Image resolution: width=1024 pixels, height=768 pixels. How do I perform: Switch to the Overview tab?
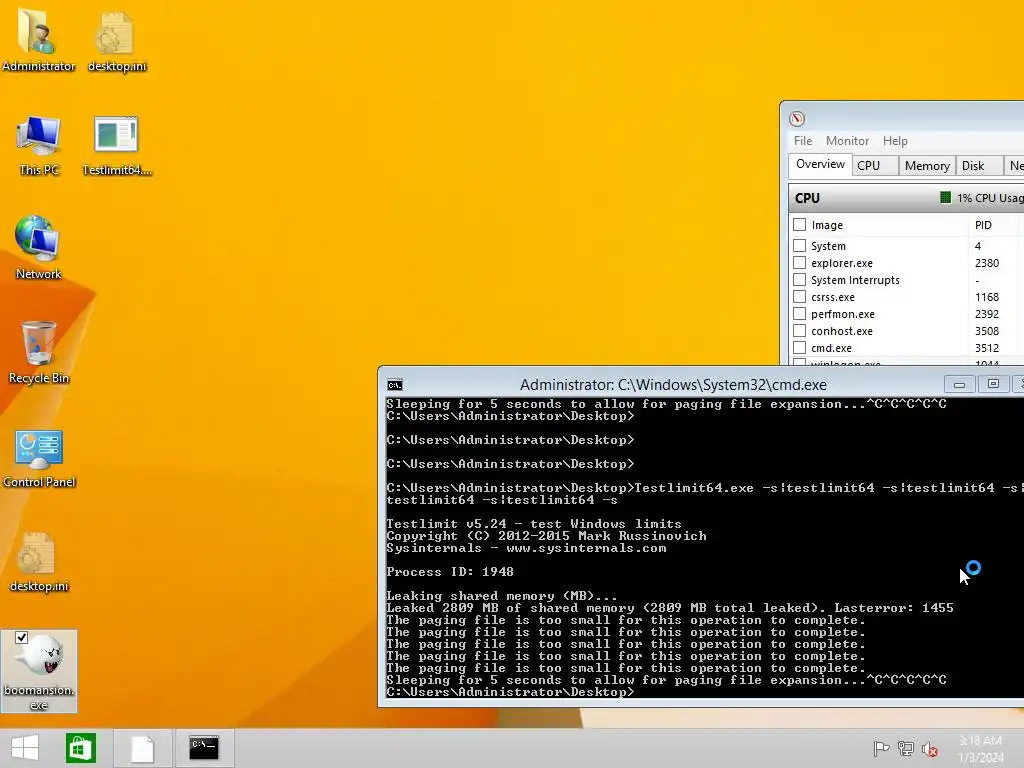coord(820,165)
